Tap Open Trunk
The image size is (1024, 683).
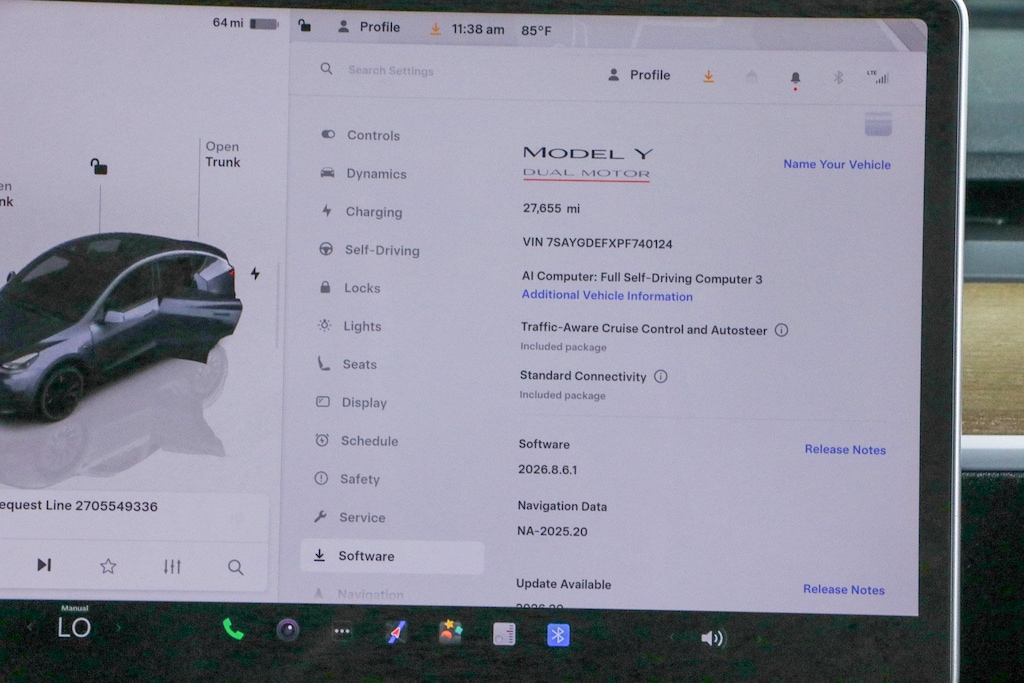[223, 154]
